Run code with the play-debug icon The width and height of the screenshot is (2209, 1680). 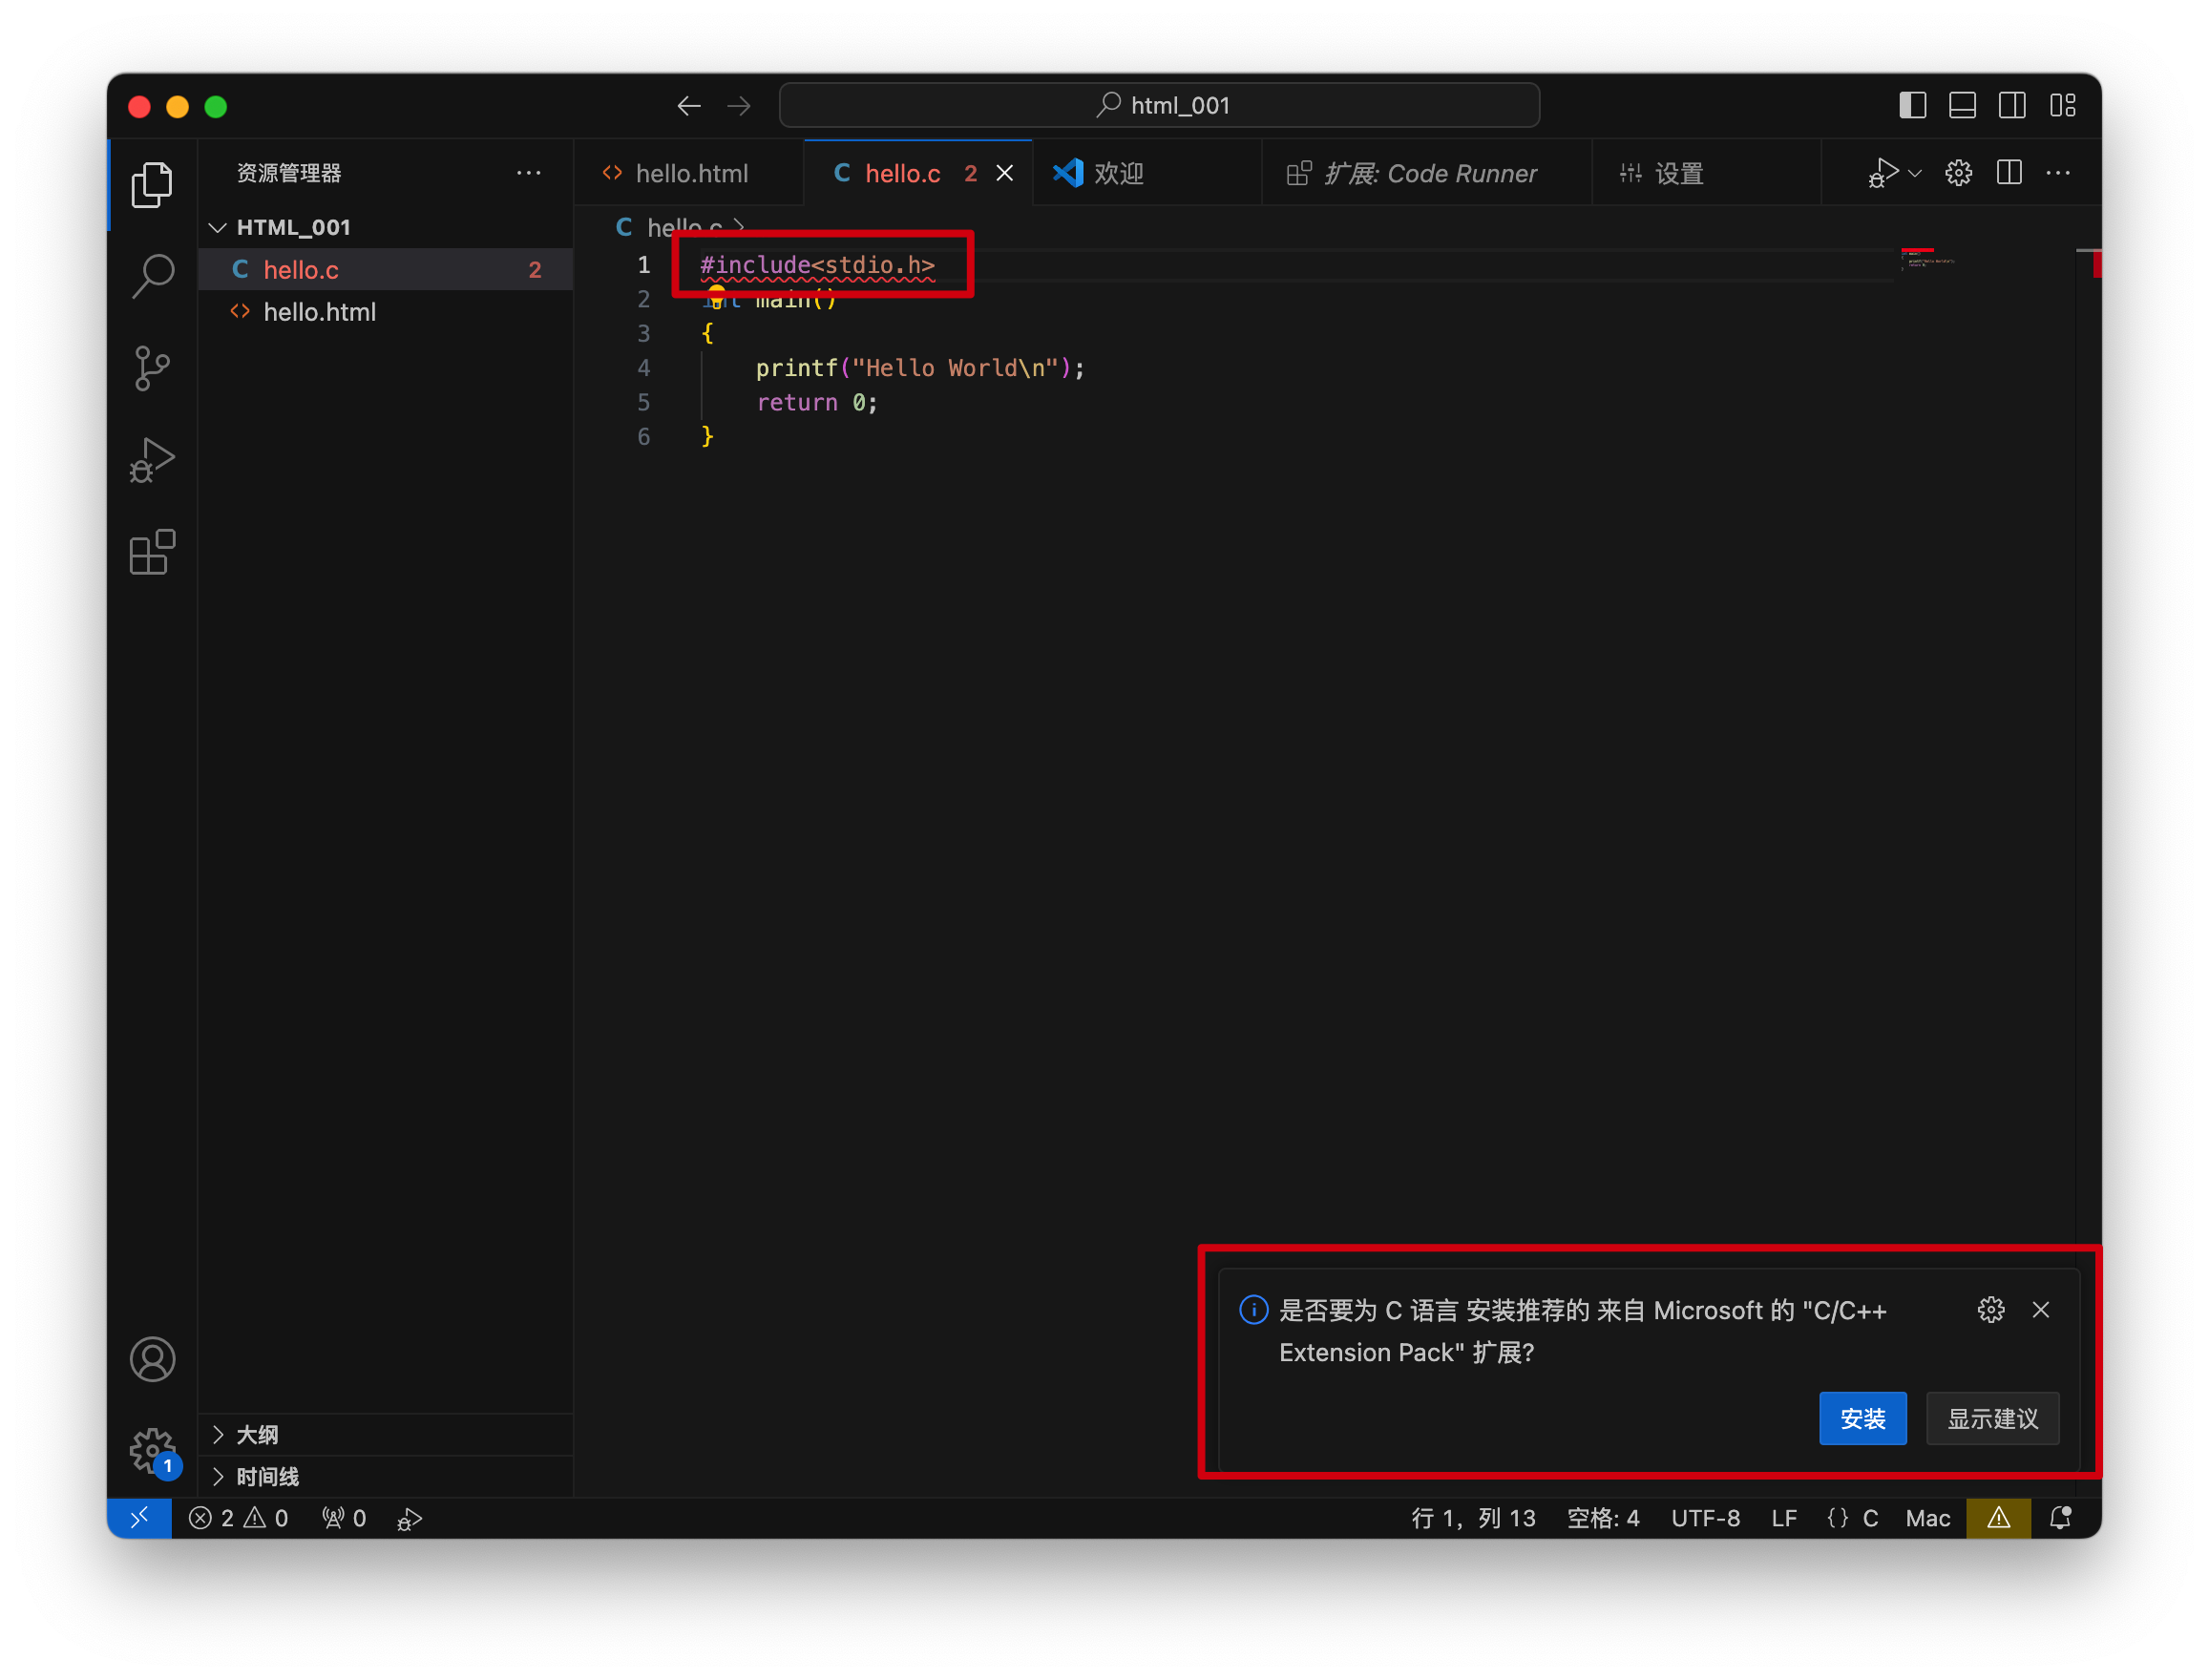pos(1882,173)
